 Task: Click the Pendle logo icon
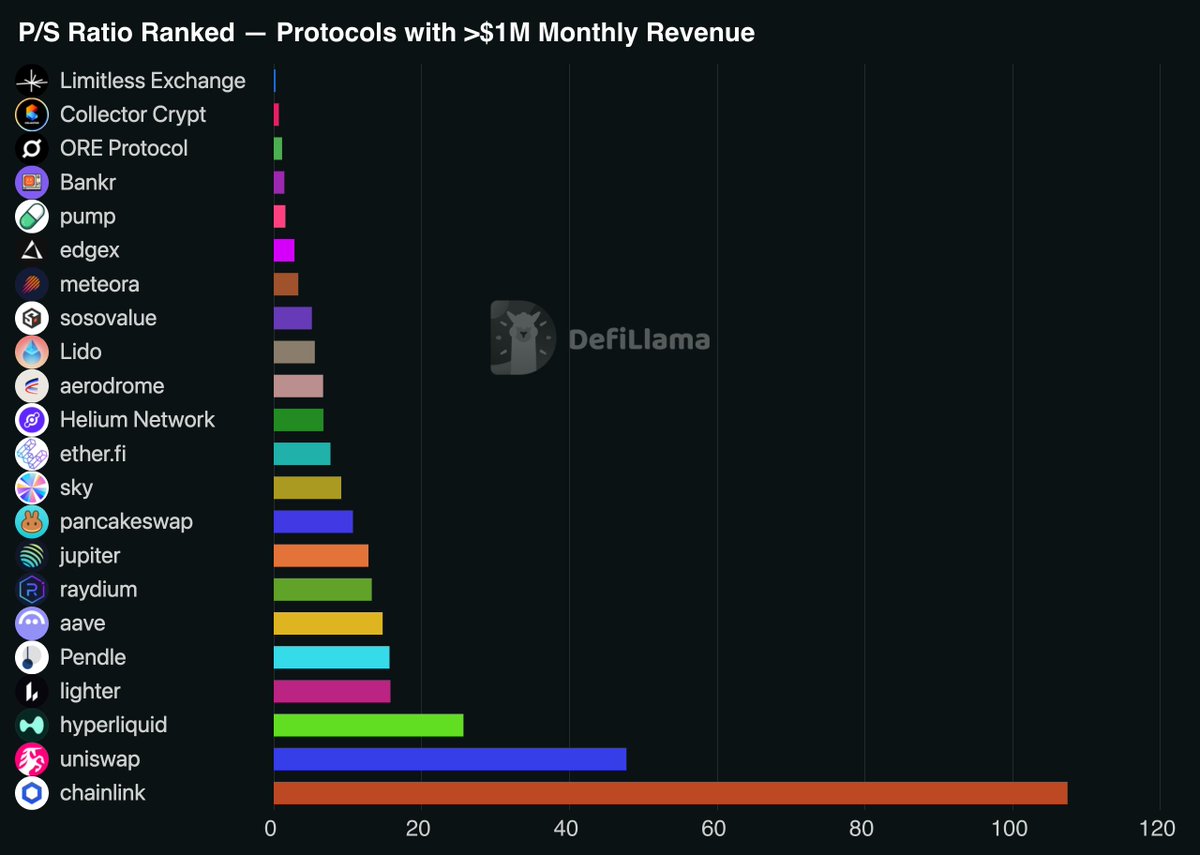tap(32, 658)
